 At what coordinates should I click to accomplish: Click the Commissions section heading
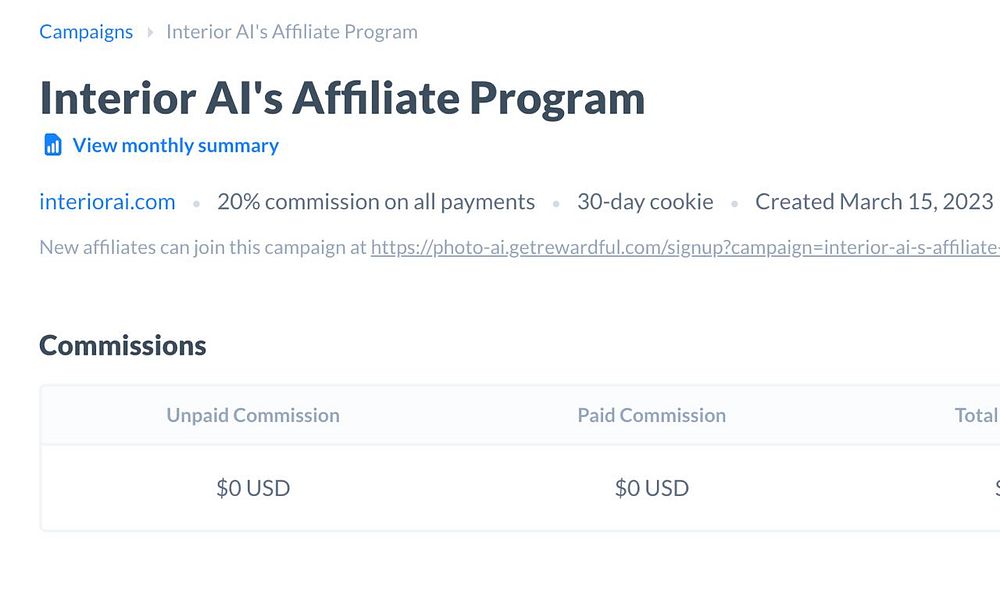click(x=122, y=345)
